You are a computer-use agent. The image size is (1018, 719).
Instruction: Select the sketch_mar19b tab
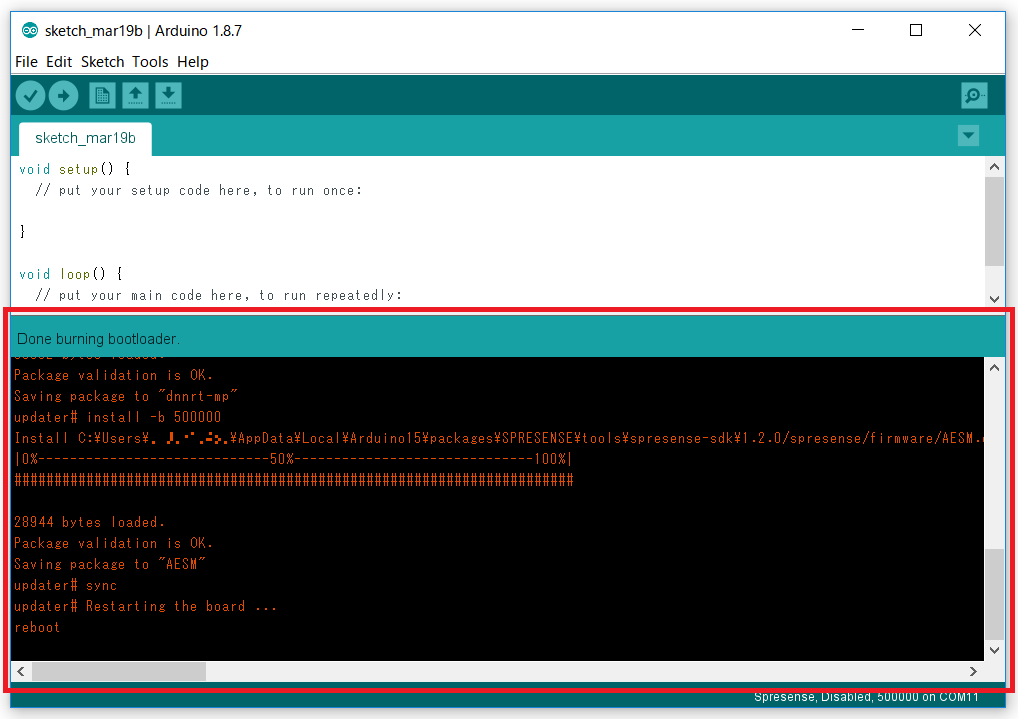click(x=85, y=138)
